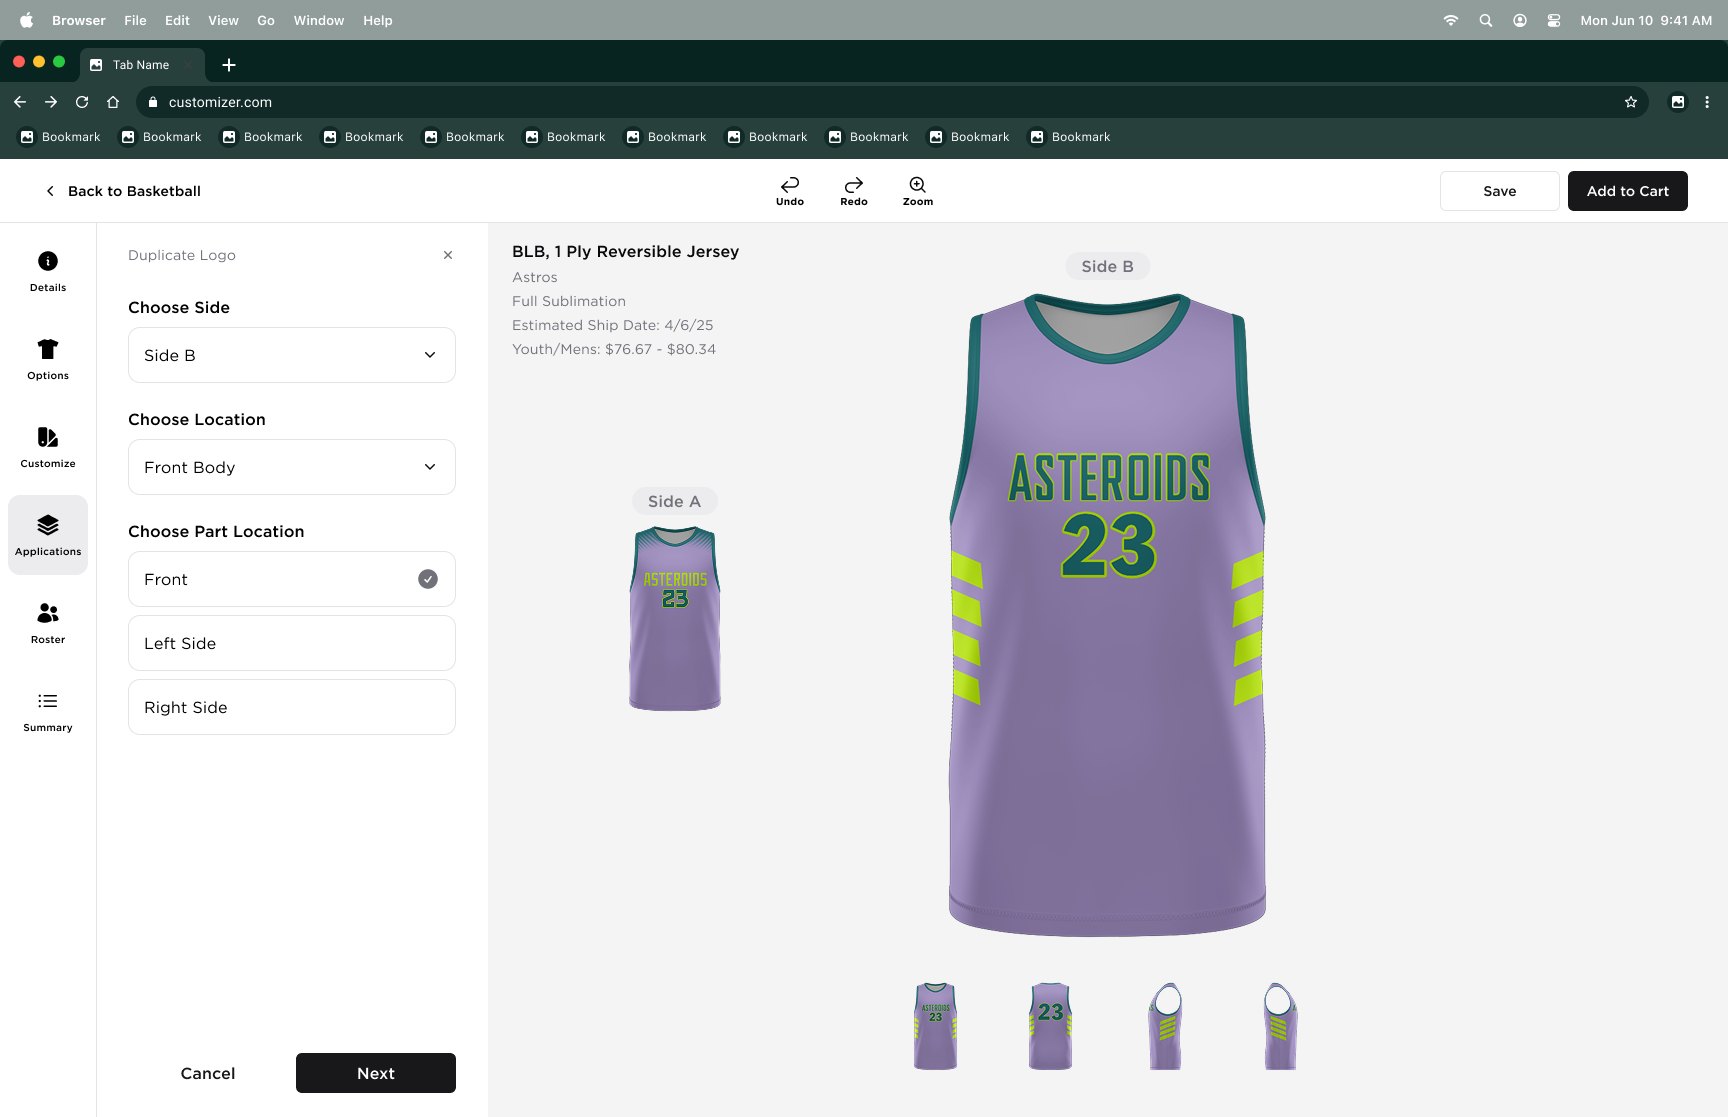Open the Window menu
This screenshot has height=1117, width=1728.
(x=319, y=20)
